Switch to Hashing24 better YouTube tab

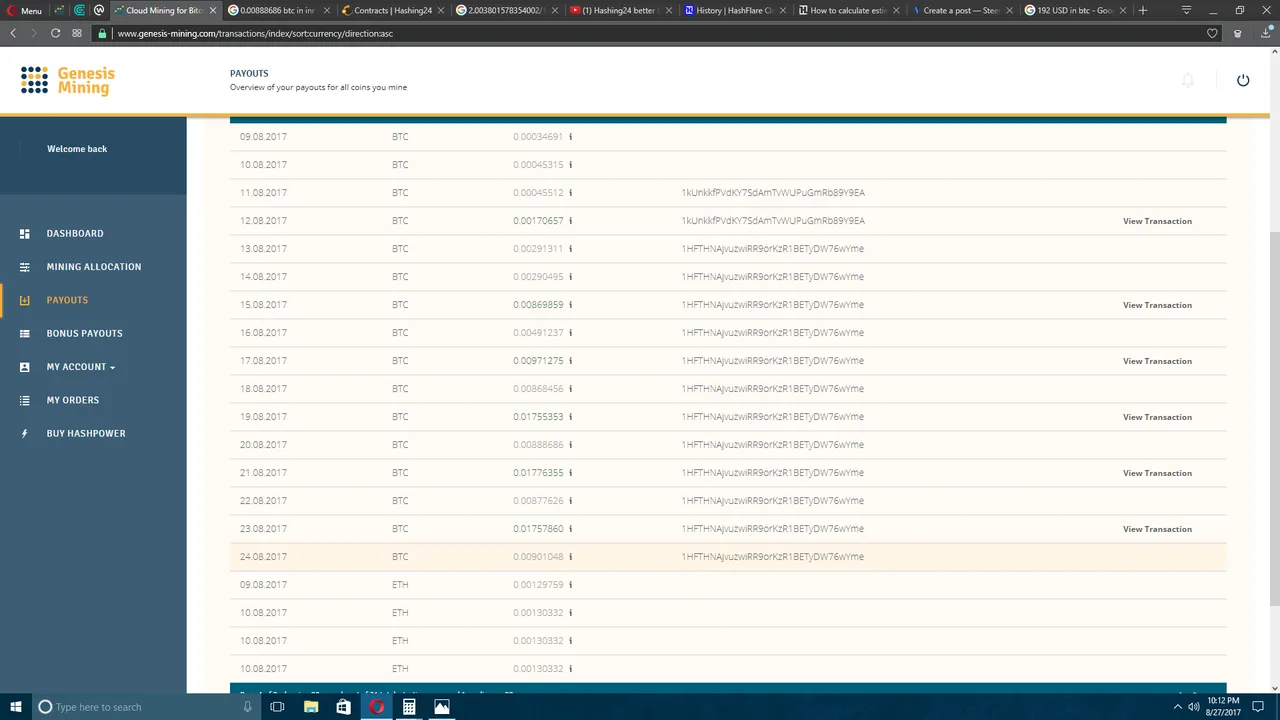click(x=620, y=10)
